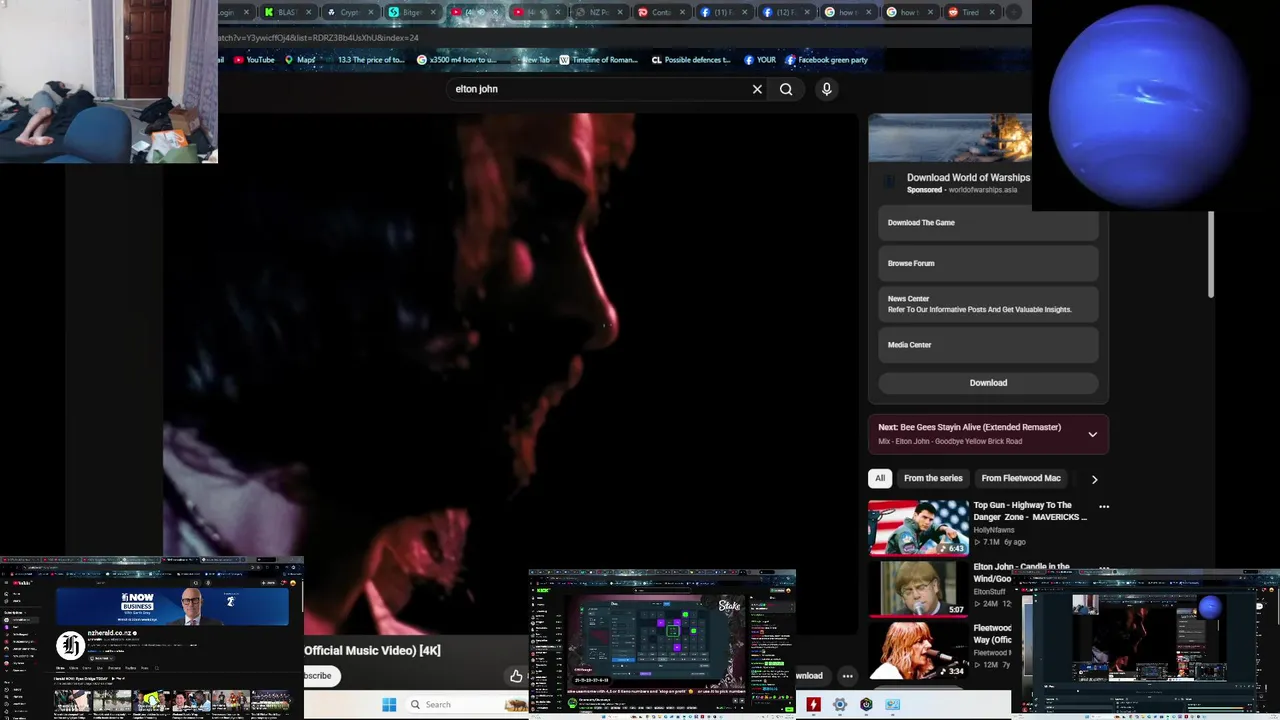The width and height of the screenshot is (1280, 720).
Task: Switch to the Conta tab
Action: [x=660, y=12]
